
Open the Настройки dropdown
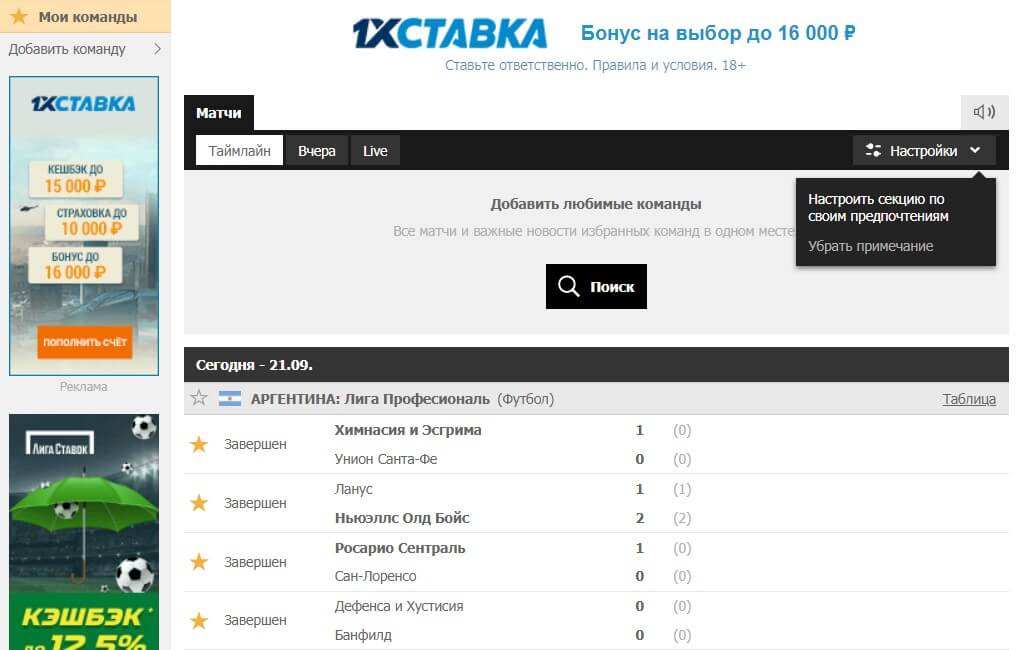coord(924,150)
